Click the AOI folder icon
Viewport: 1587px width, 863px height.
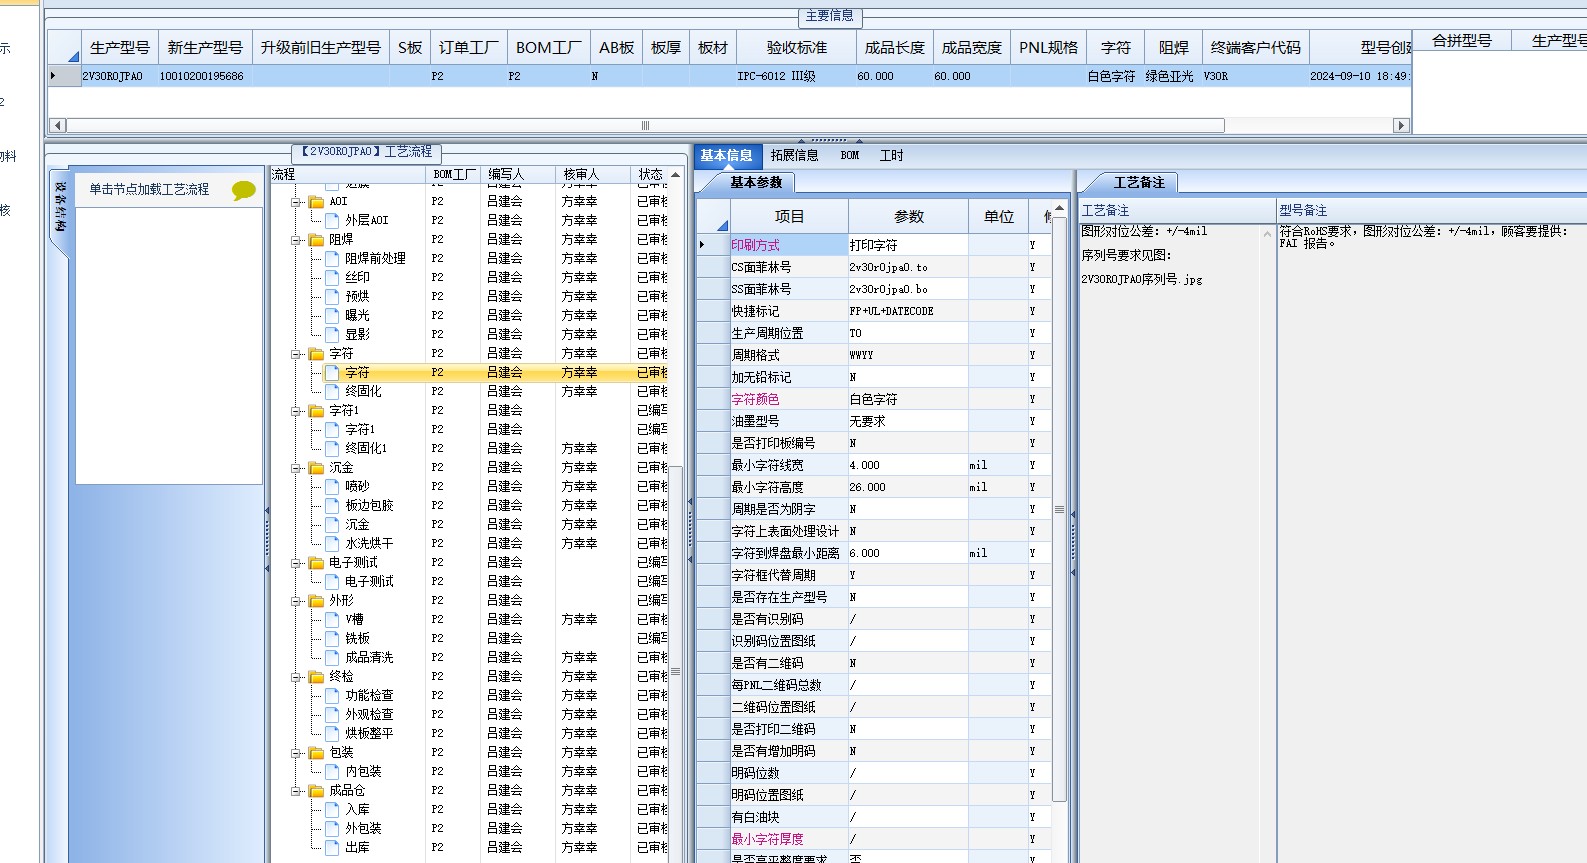tap(316, 201)
